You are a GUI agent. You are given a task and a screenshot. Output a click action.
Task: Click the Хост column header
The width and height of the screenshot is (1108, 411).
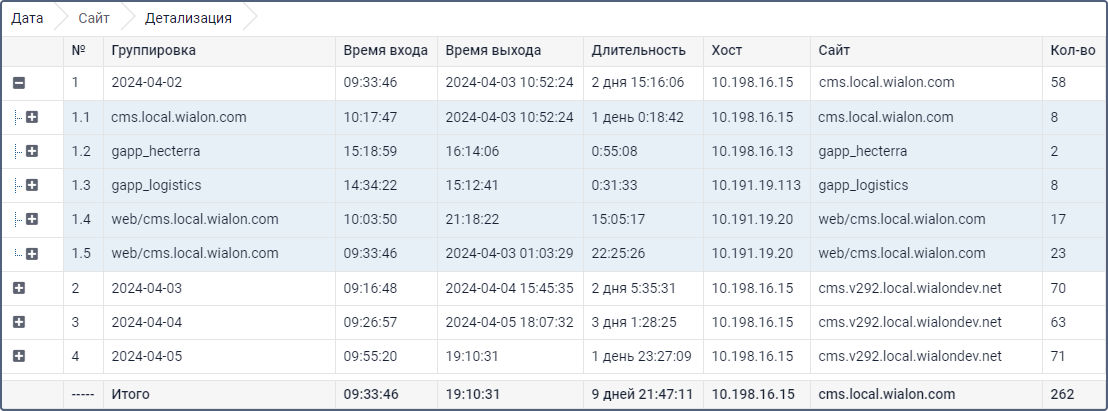[727, 50]
